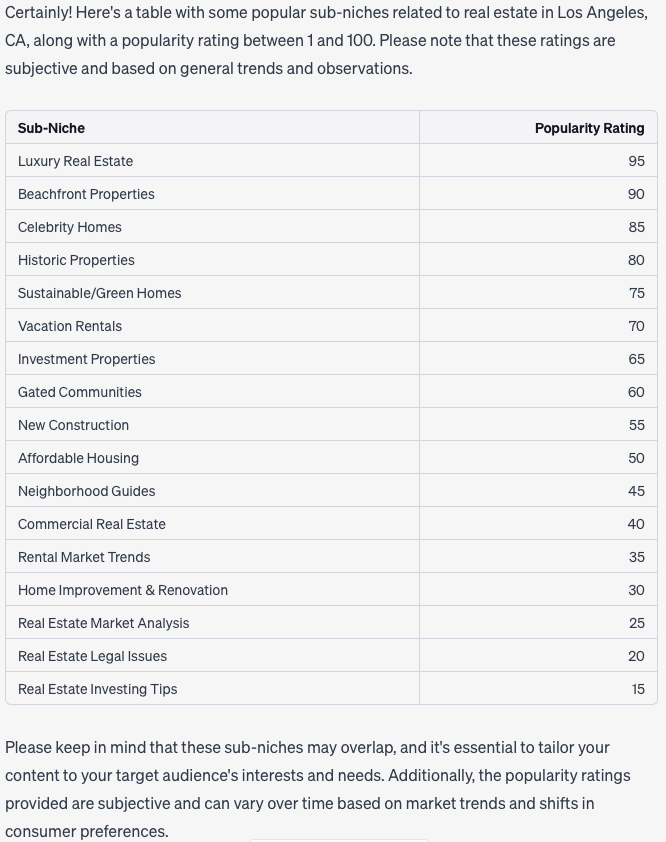Select the Investment Properties cell

(87, 359)
